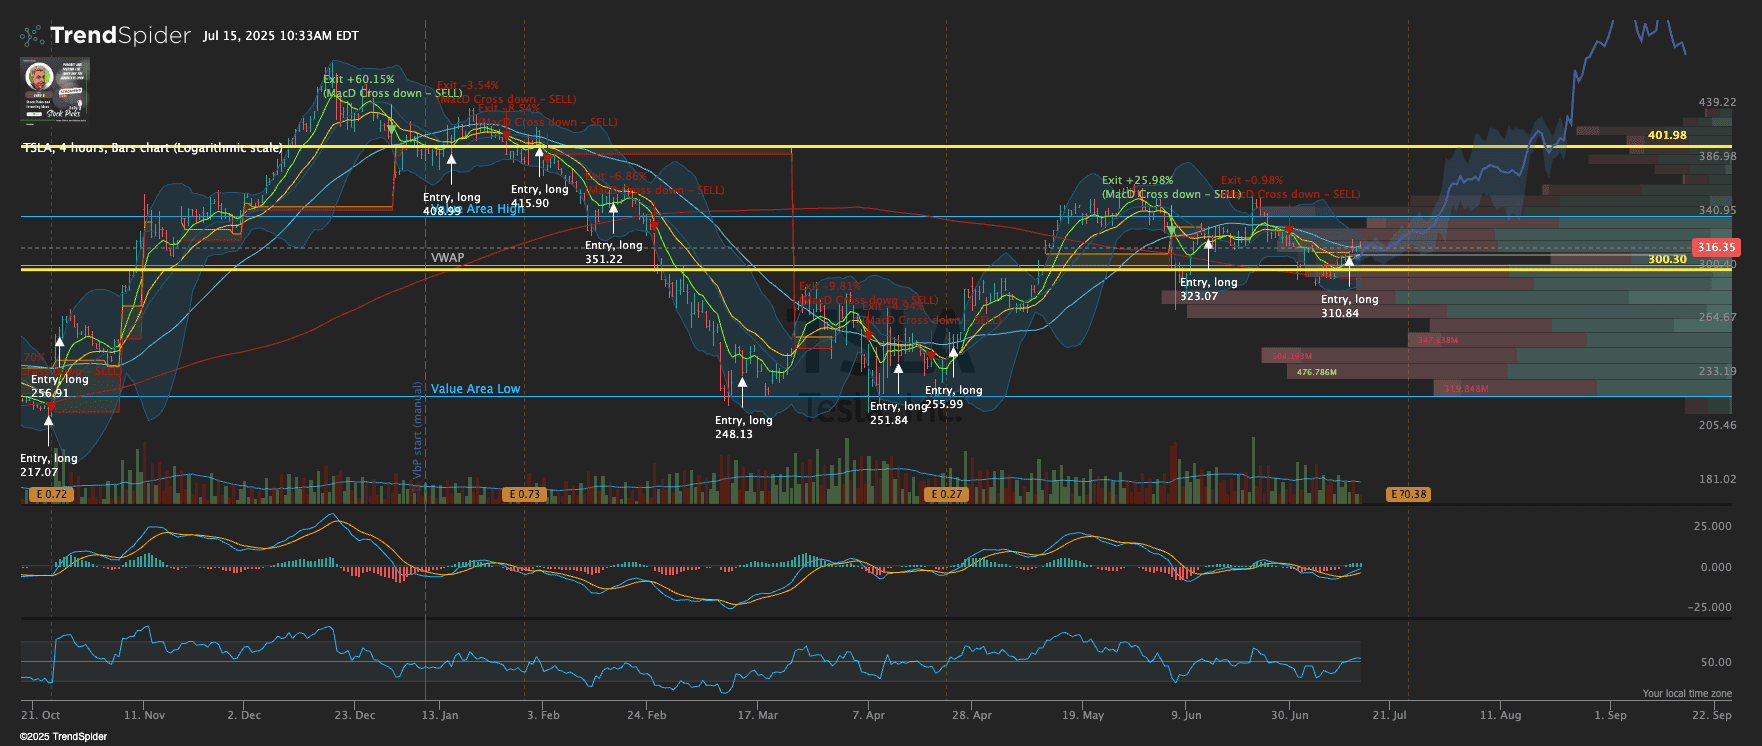Image resolution: width=1762 pixels, height=746 pixels.
Task: Click the Jul 15, 2025 10:33AM EDT timestamp
Action: 281,36
